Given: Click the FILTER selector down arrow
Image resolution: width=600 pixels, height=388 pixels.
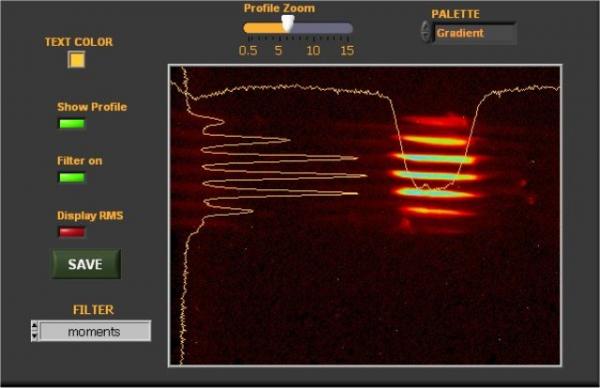Looking at the screenshot, I should coord(34,336).
